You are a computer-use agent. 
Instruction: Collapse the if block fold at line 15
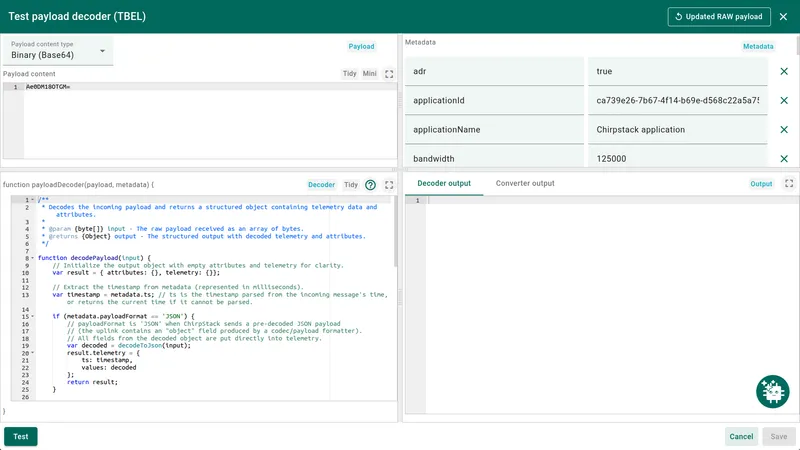coord(33,316)
